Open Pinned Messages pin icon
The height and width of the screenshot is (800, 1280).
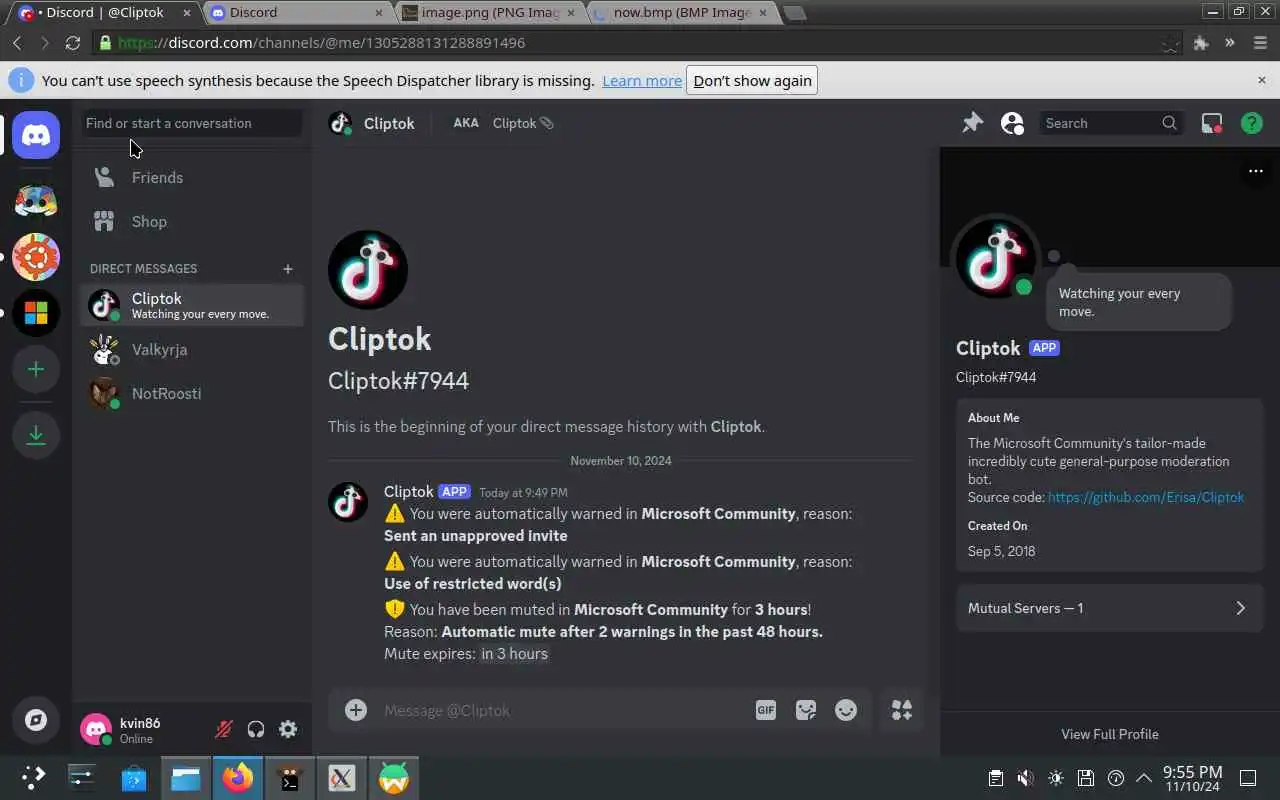tap(972, 123)
